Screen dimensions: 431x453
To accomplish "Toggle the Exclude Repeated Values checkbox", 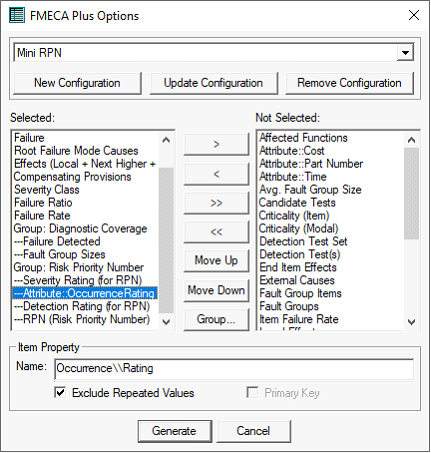I will pyautogui.click(x=60, y=393).
